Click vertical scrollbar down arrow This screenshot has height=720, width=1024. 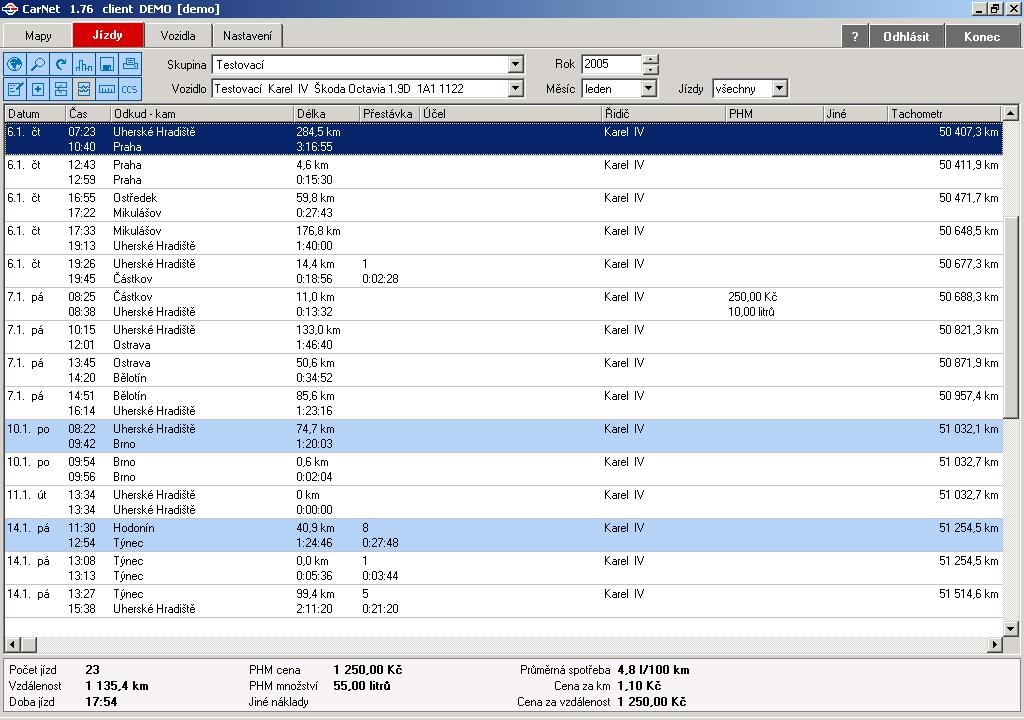pyautogui.click(x=1010, y=629)
